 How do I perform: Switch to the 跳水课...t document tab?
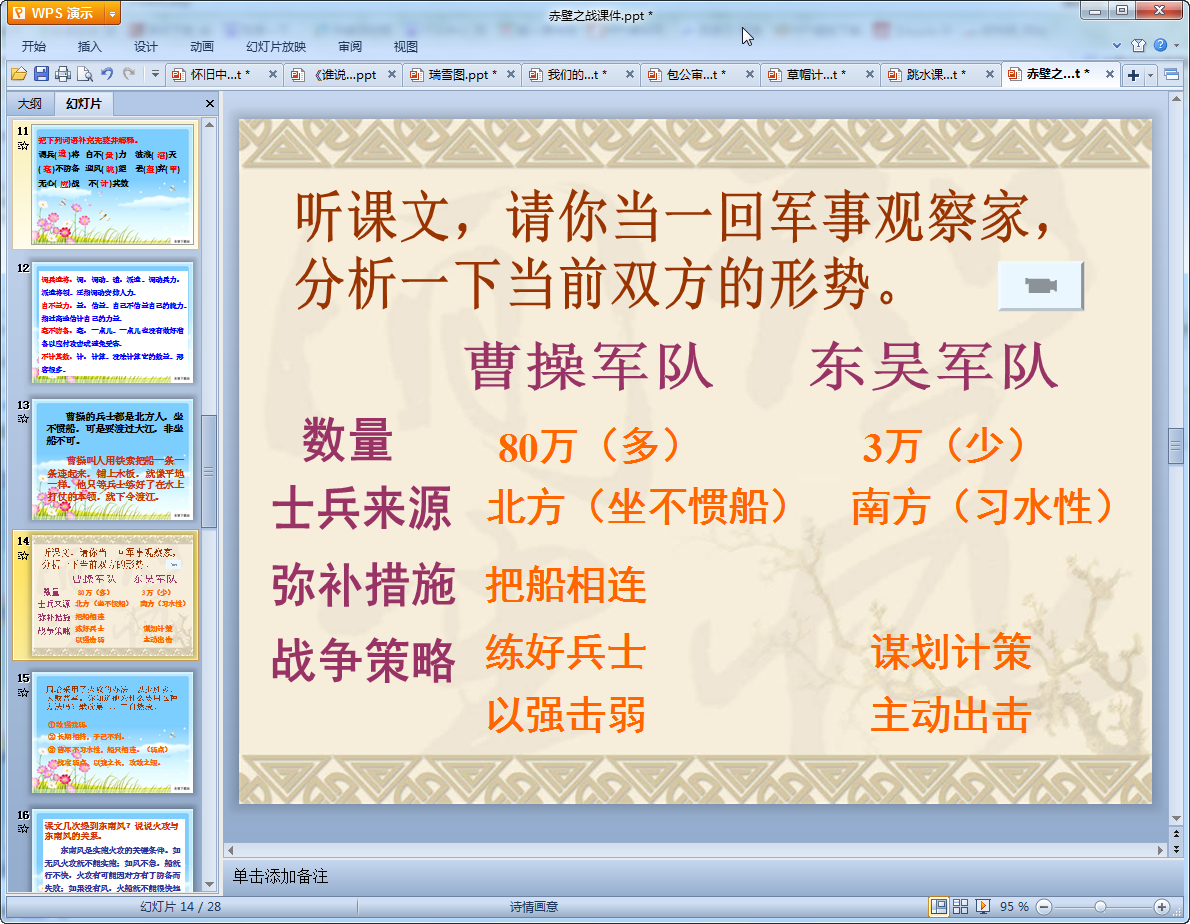936,74
